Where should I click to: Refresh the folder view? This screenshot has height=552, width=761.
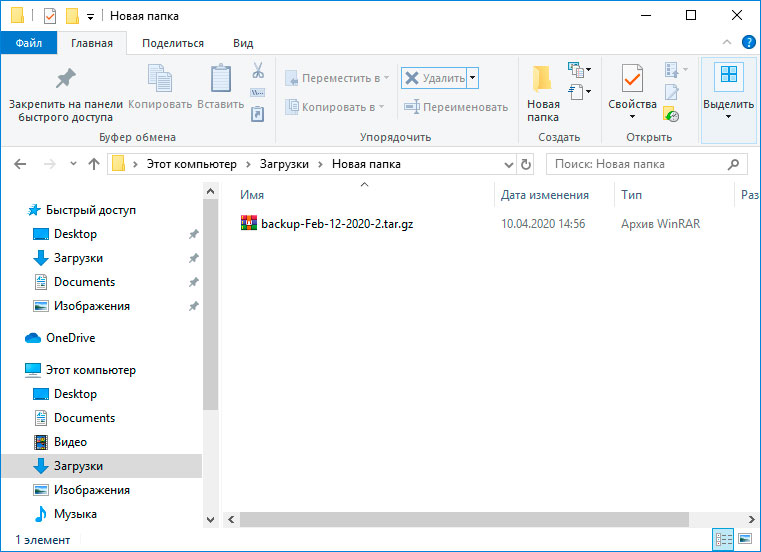click(x=526, y=165)
